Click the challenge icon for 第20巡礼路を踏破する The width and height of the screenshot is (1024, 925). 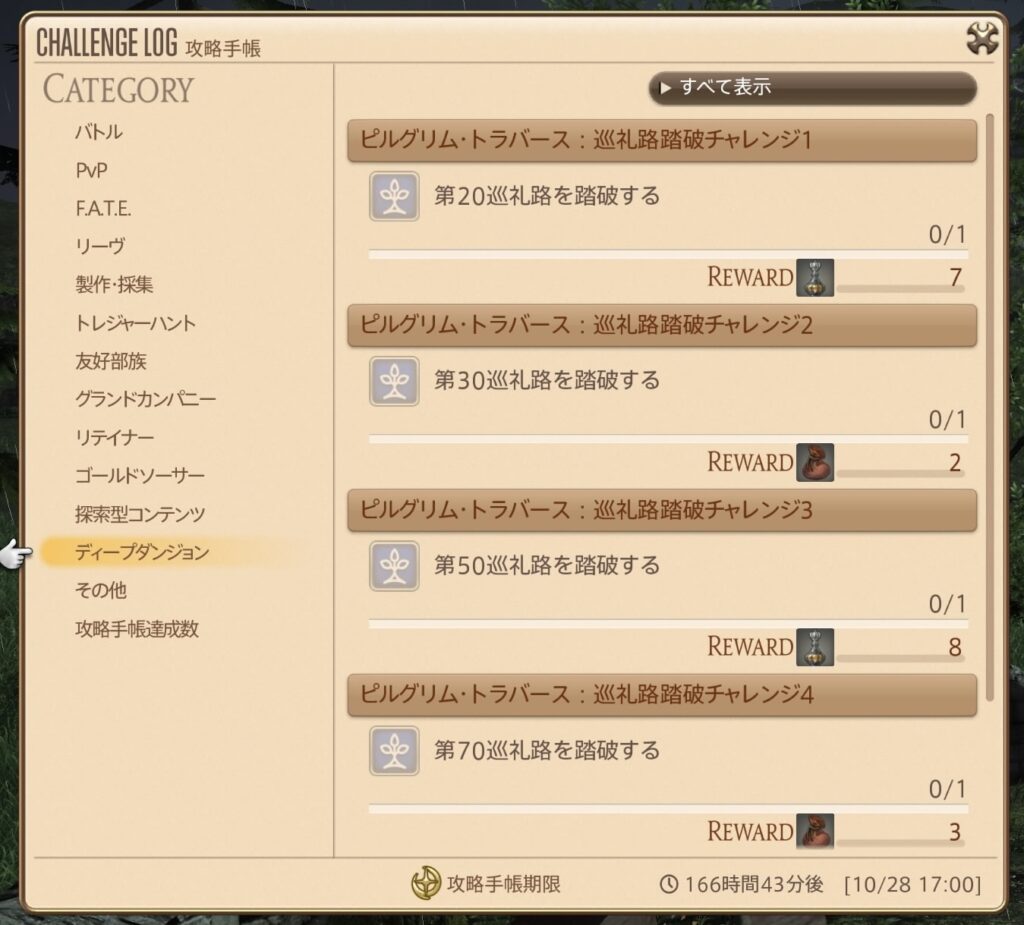tap(394, 196)
